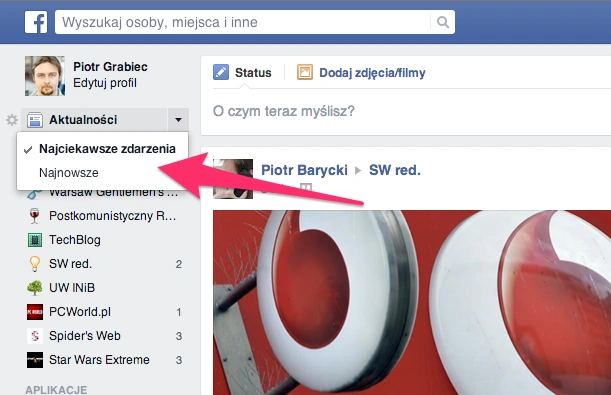Open TechBlog sidebar item
Image resolution: width=611 pixels, height=395 pixels.
(75, 240)
